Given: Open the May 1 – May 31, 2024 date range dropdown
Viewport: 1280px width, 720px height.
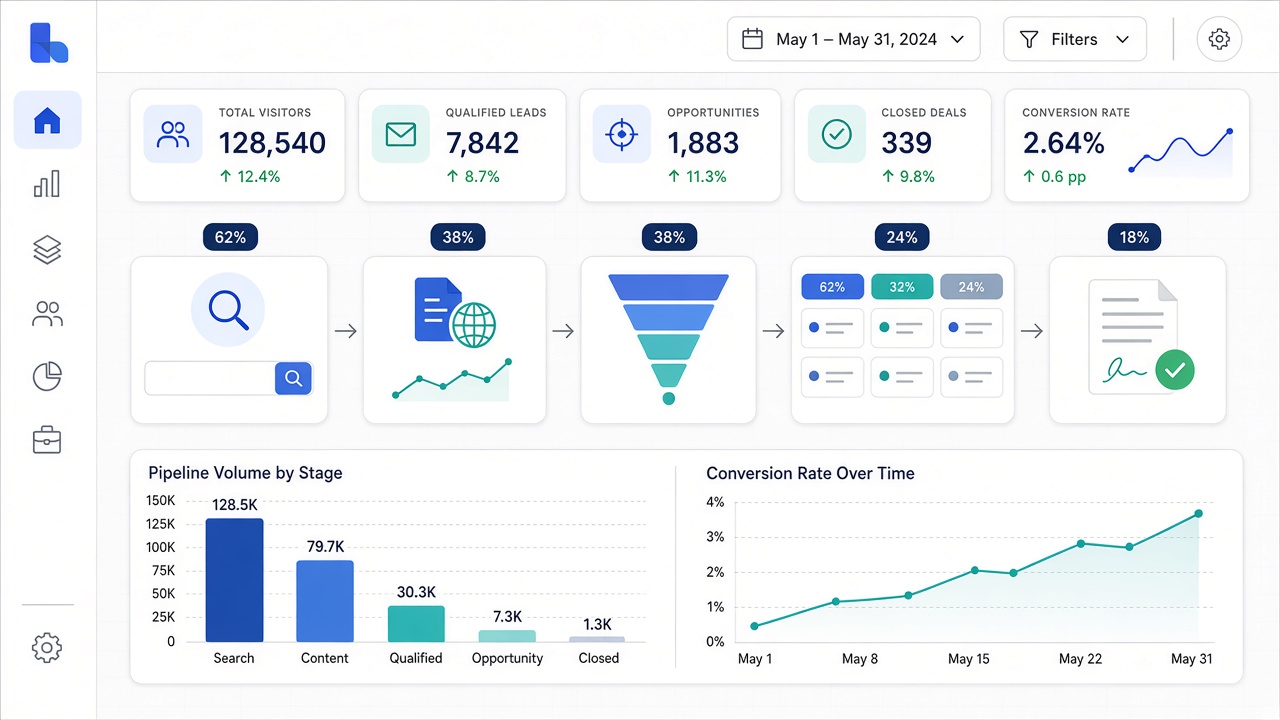Looking at the screenshot, I should tap(853, 39).
